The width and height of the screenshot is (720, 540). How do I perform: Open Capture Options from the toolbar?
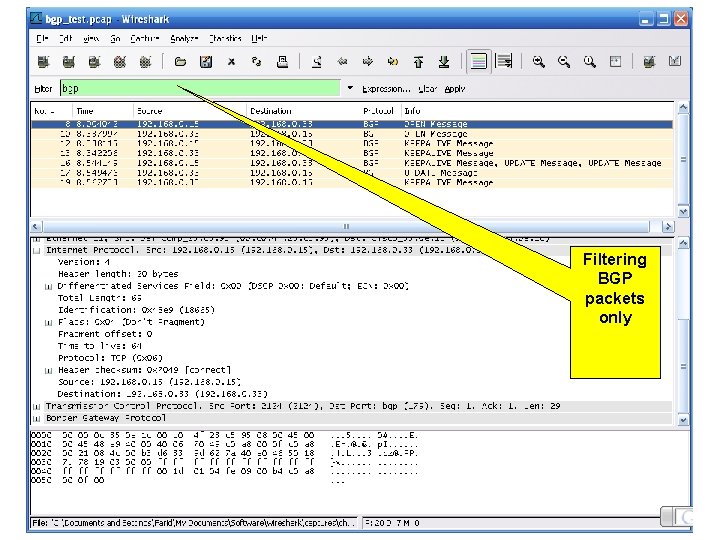point(69,62)
